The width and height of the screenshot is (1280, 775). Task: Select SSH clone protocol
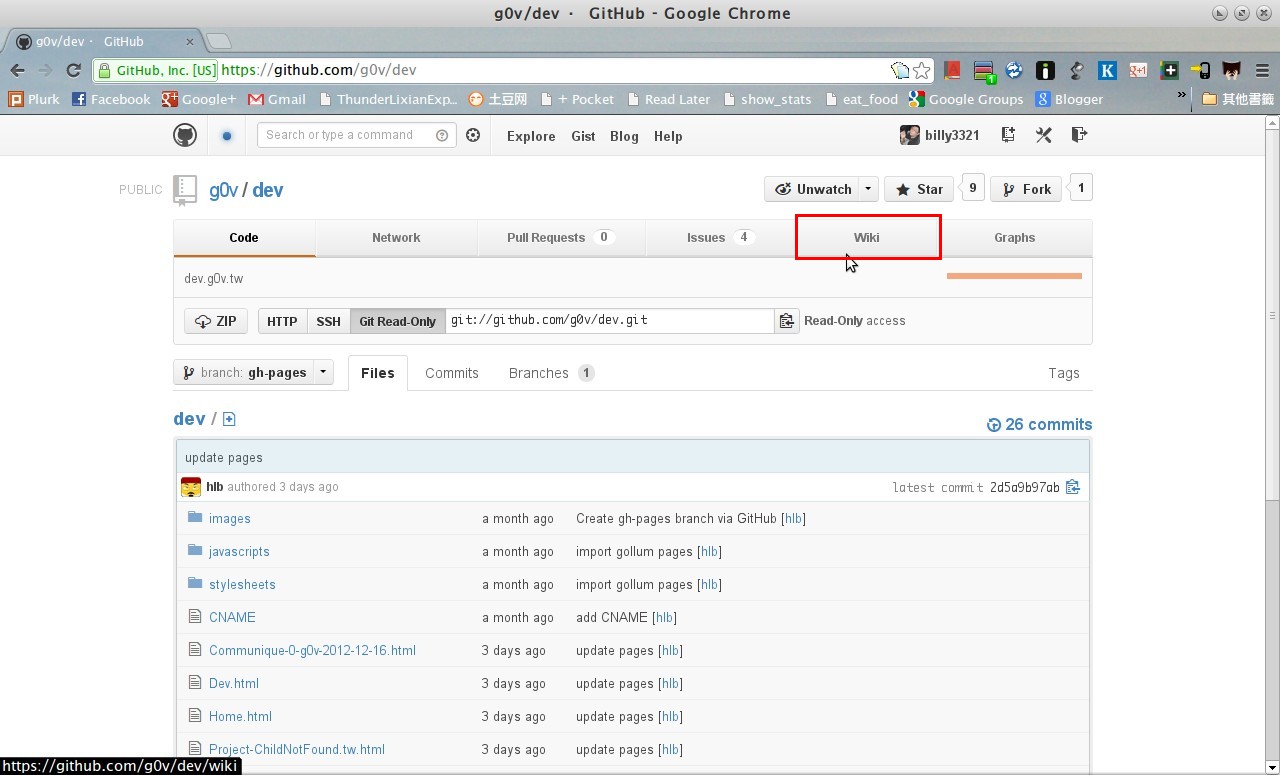click(329, 321)
